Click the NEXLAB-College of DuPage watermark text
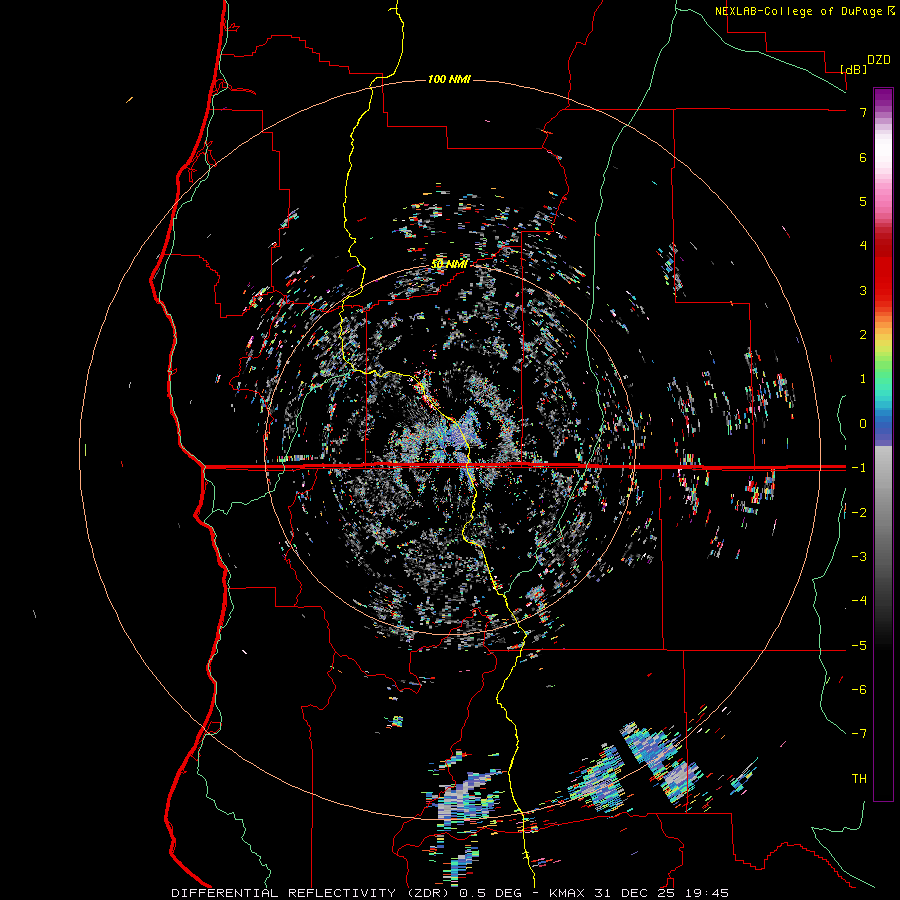 [804, 11]
